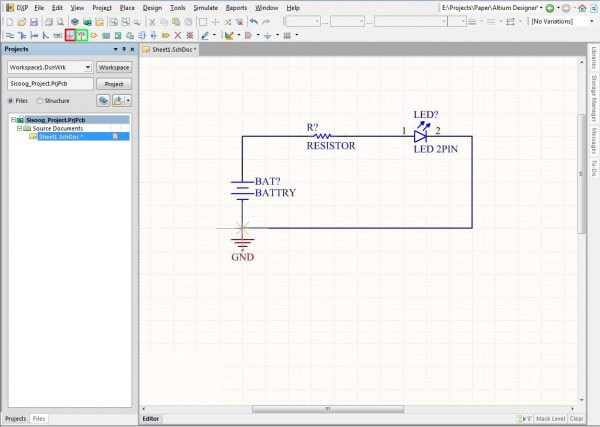Image resolution: width=600 pixels, height=427 pixels.
Task: Click the Project button
Action: (x=114, y=84)
